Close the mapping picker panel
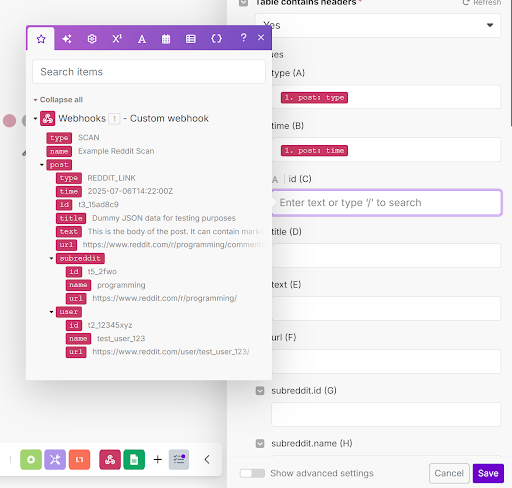Image resolution: width=512 pixels, height=488 pixels. tap(261, 37)
